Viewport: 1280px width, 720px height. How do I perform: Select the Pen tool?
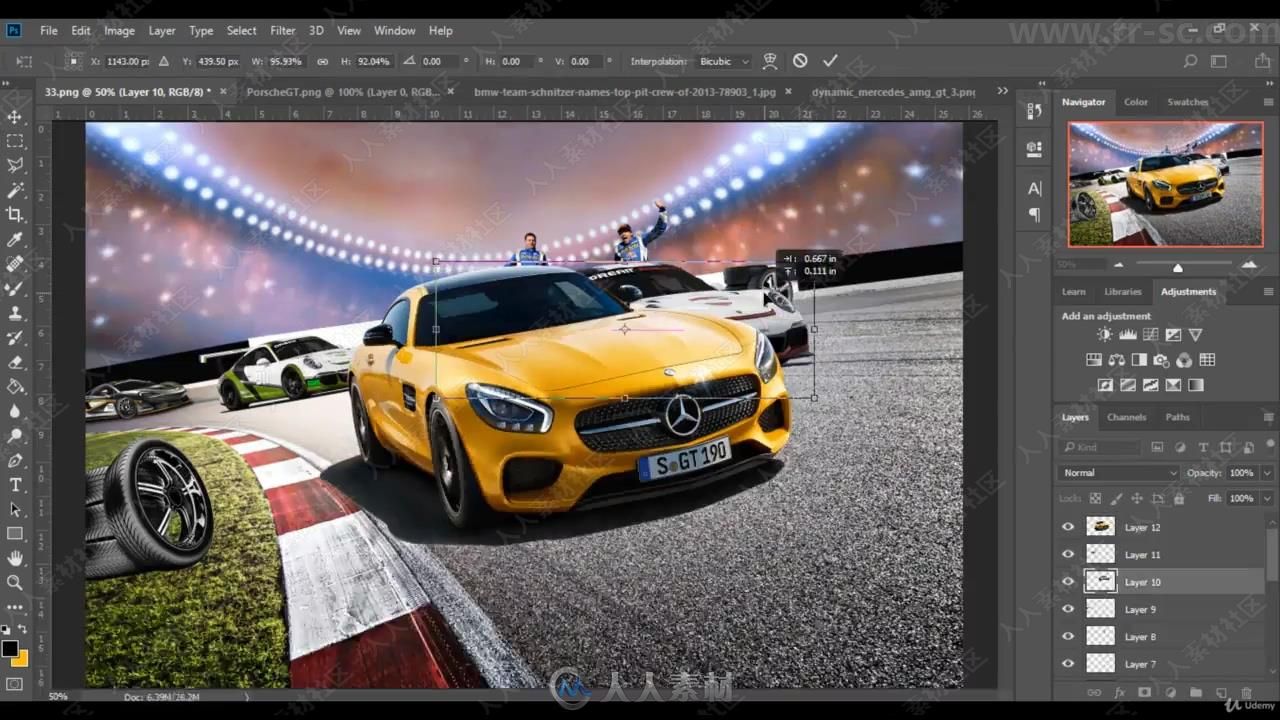15,460
